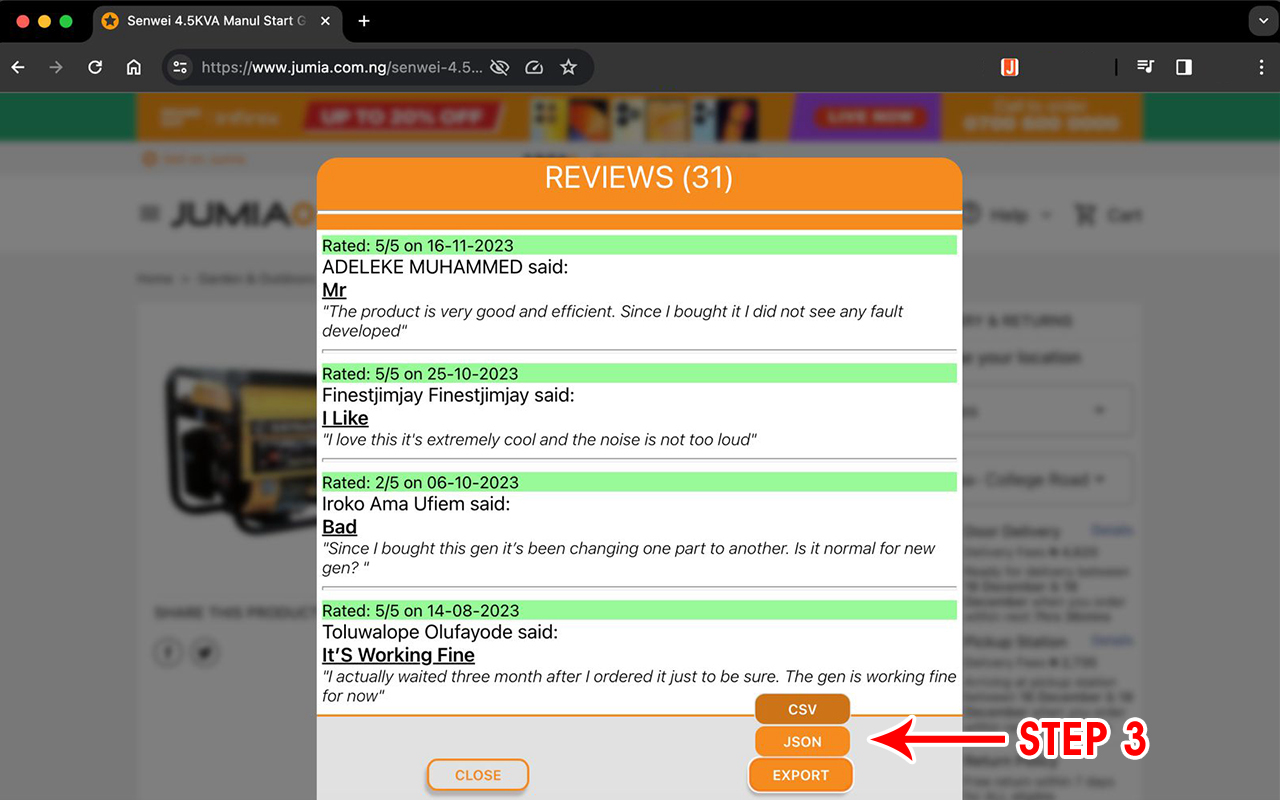The height and width of the screenshot is (800, 1280).
Task: Open the review titled 'It'S Working Fine'
Action: pyautogui.click(x=398, y=655)
